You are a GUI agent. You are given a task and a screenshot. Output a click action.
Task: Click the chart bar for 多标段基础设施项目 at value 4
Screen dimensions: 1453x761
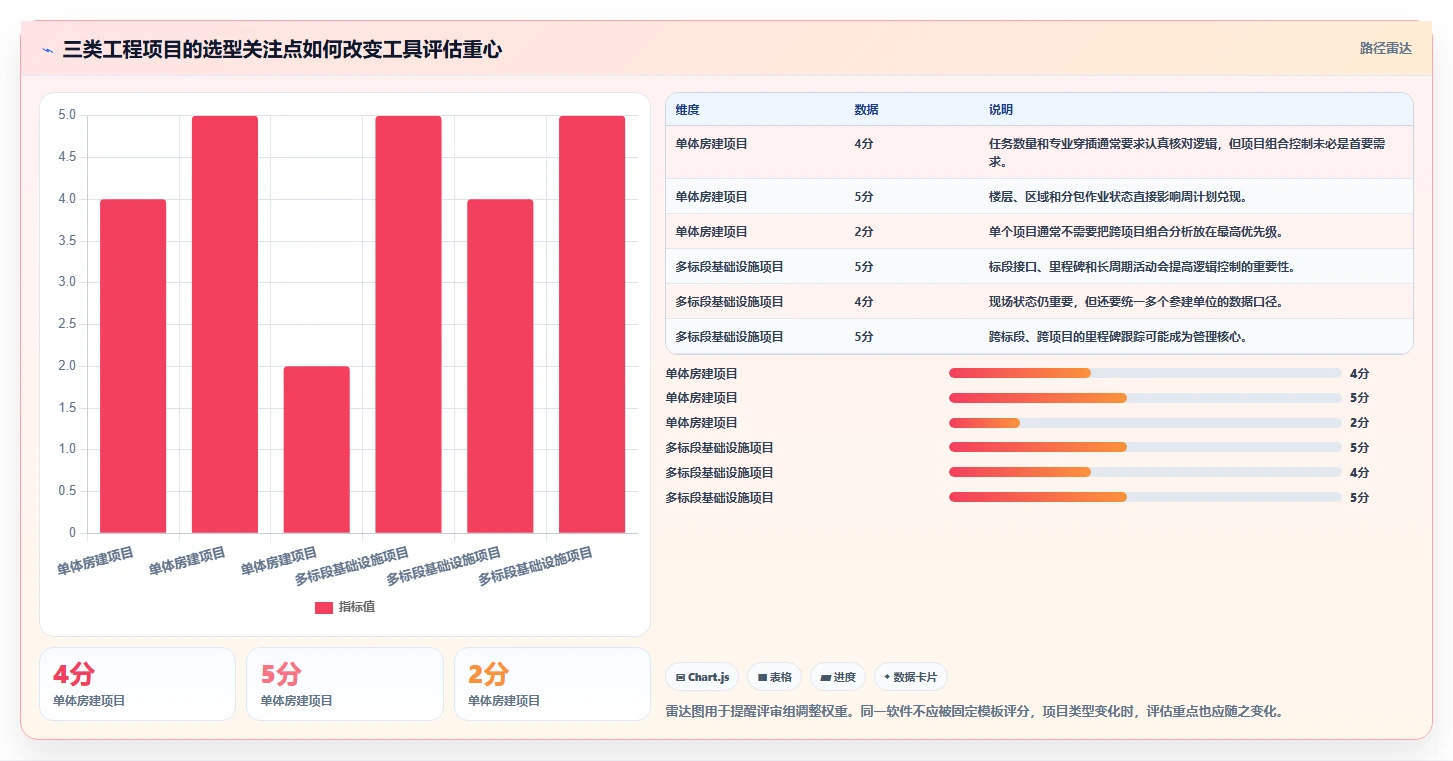pyautogui.click(x=500, y=366)
